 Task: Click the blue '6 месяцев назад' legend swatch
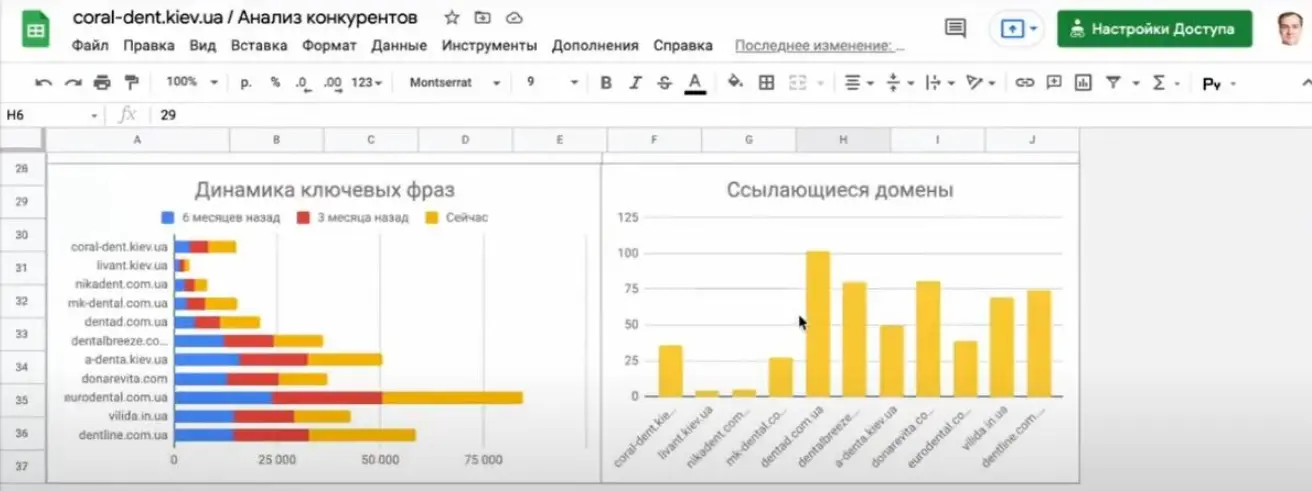(x=167, y=217)
